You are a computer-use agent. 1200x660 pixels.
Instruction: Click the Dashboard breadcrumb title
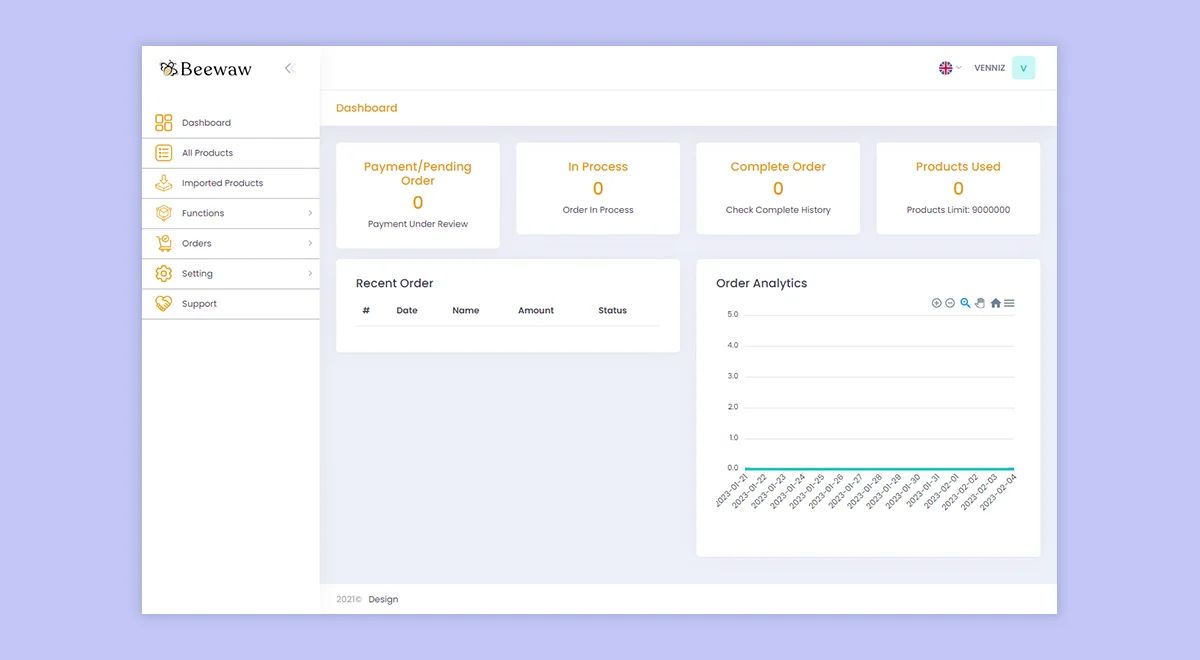point(366,108)
